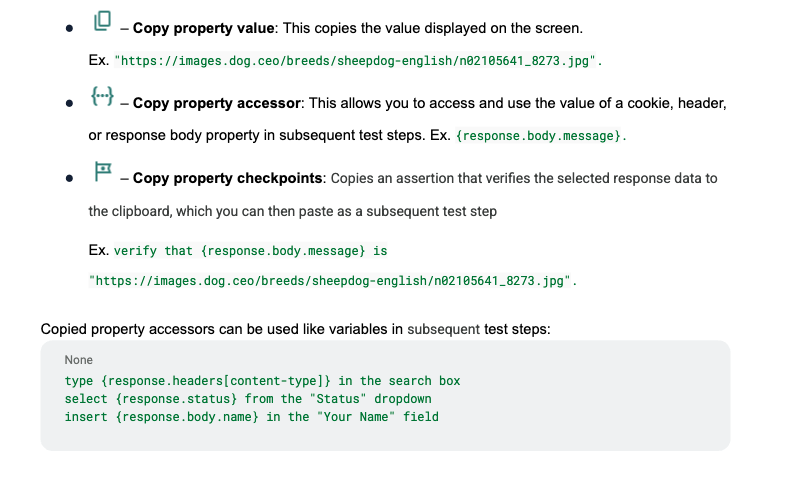Click "the clipboard, which you can then paste" sentence
The width and height of the screenshot is (812, 487).
tap(292, 212)
